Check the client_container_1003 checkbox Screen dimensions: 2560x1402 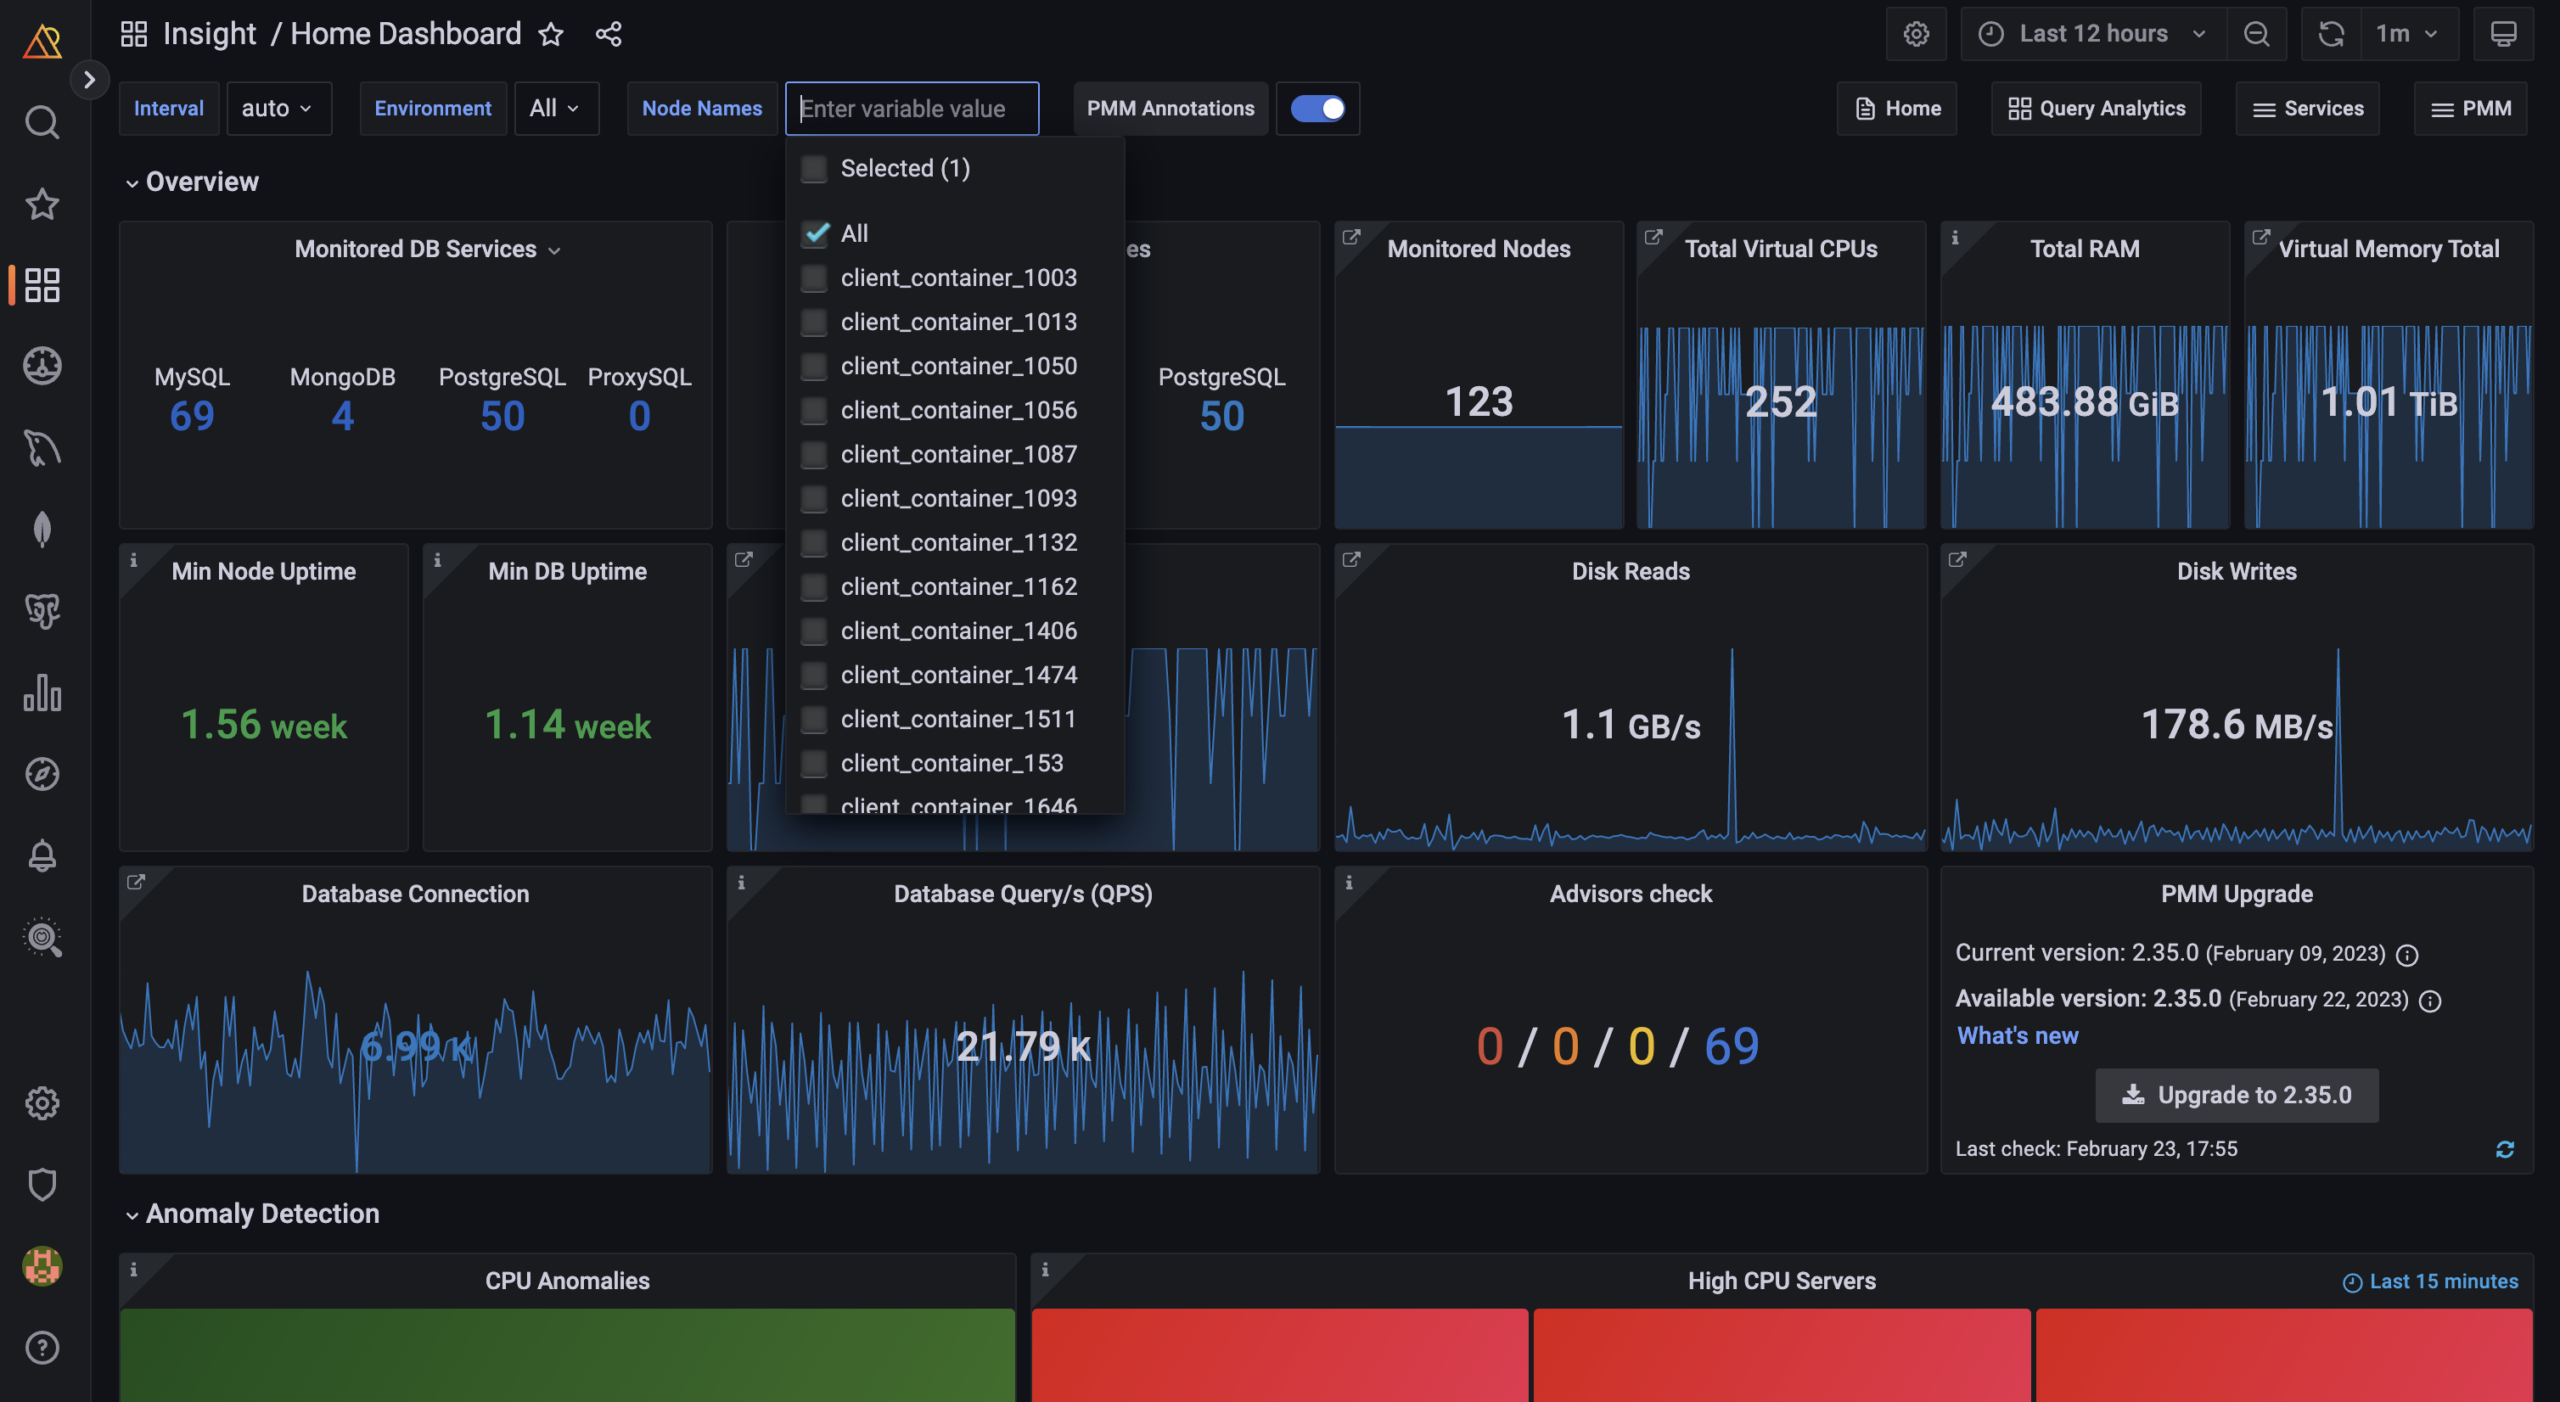click(x=813, y=278)
